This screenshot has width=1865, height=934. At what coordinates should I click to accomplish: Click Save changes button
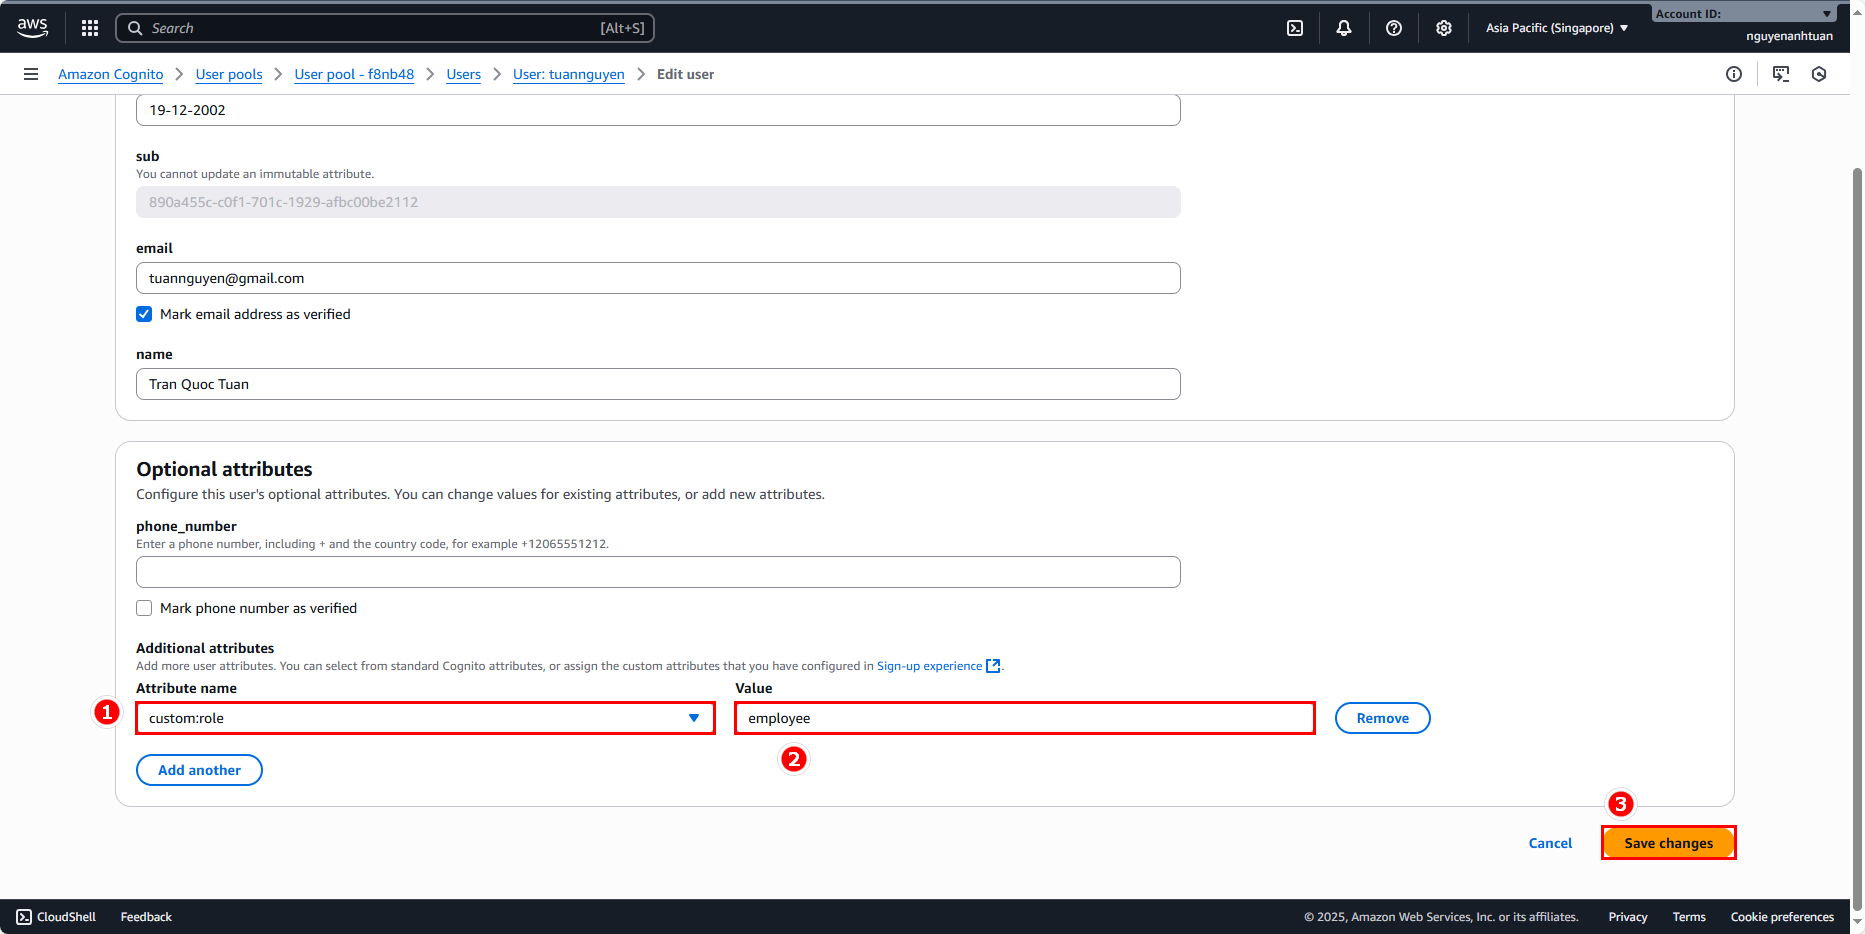point(1668,843)
